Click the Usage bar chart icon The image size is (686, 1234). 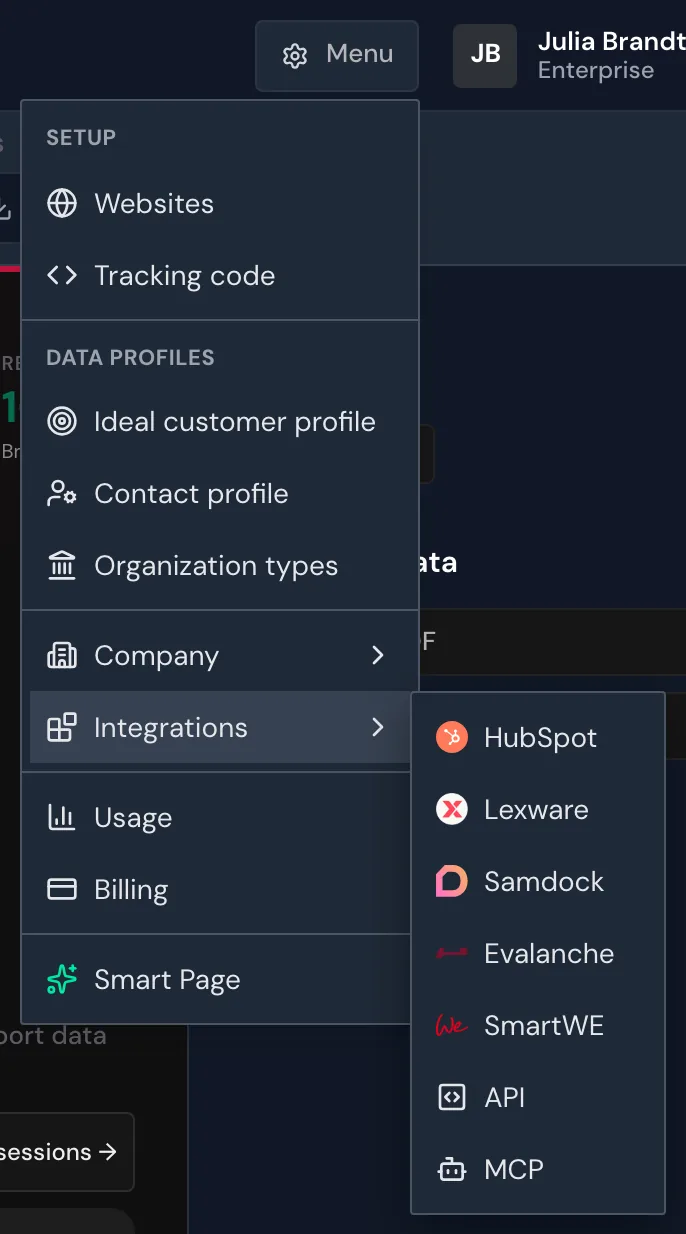click(x=62, y=818)
